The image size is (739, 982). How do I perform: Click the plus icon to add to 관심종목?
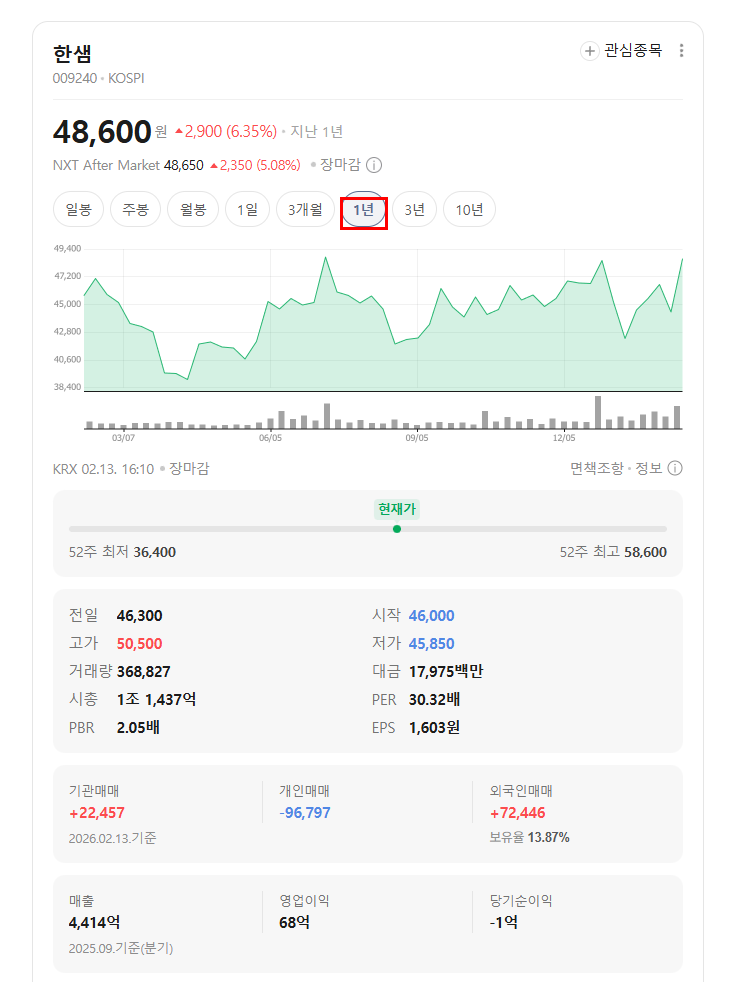(x=589, y=51)
